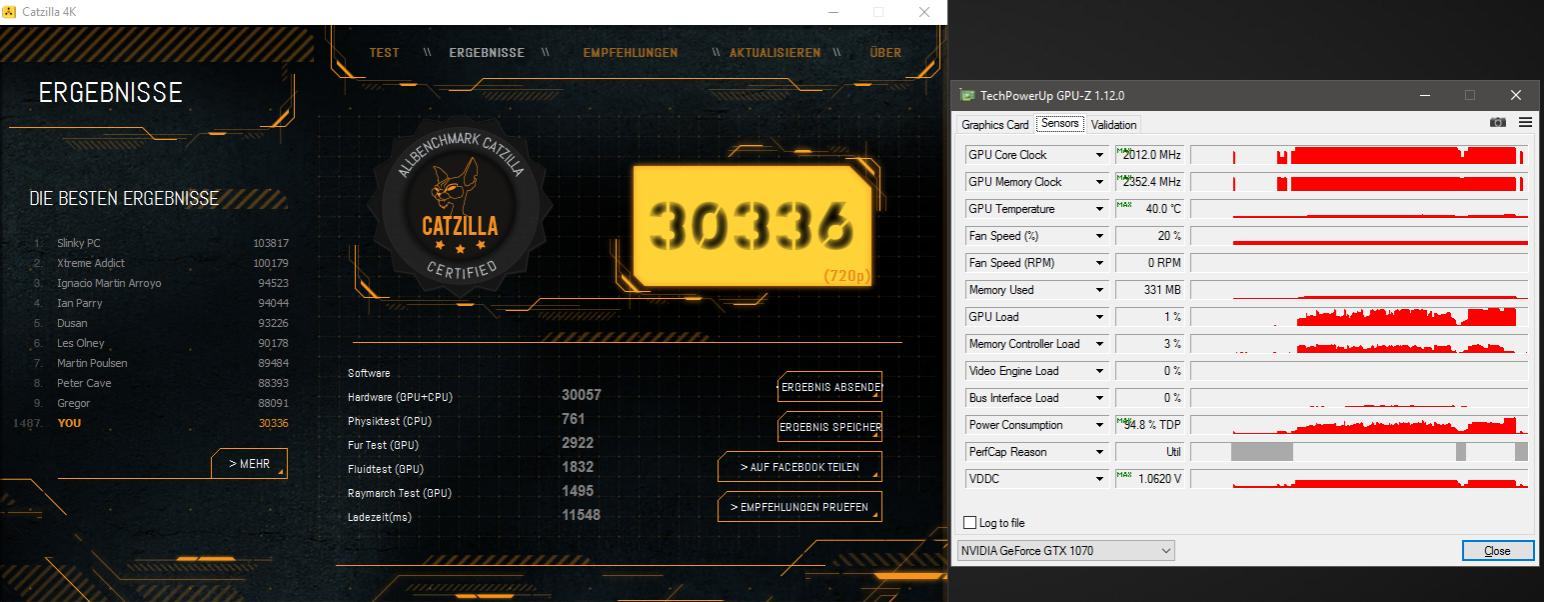This screenshot has height=602, width=1544.
Task: Select the Slinky PC leaderboard entry
Action: click(160, 243)
